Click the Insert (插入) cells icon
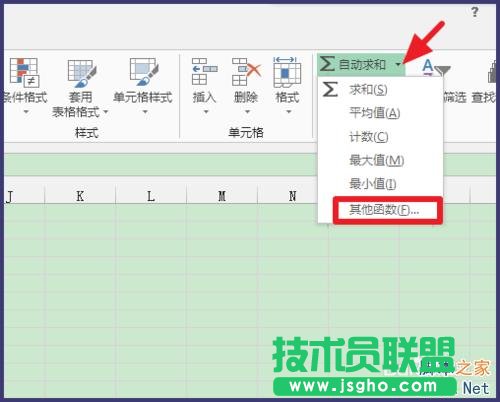500x402 pixels. coord(205,72)
